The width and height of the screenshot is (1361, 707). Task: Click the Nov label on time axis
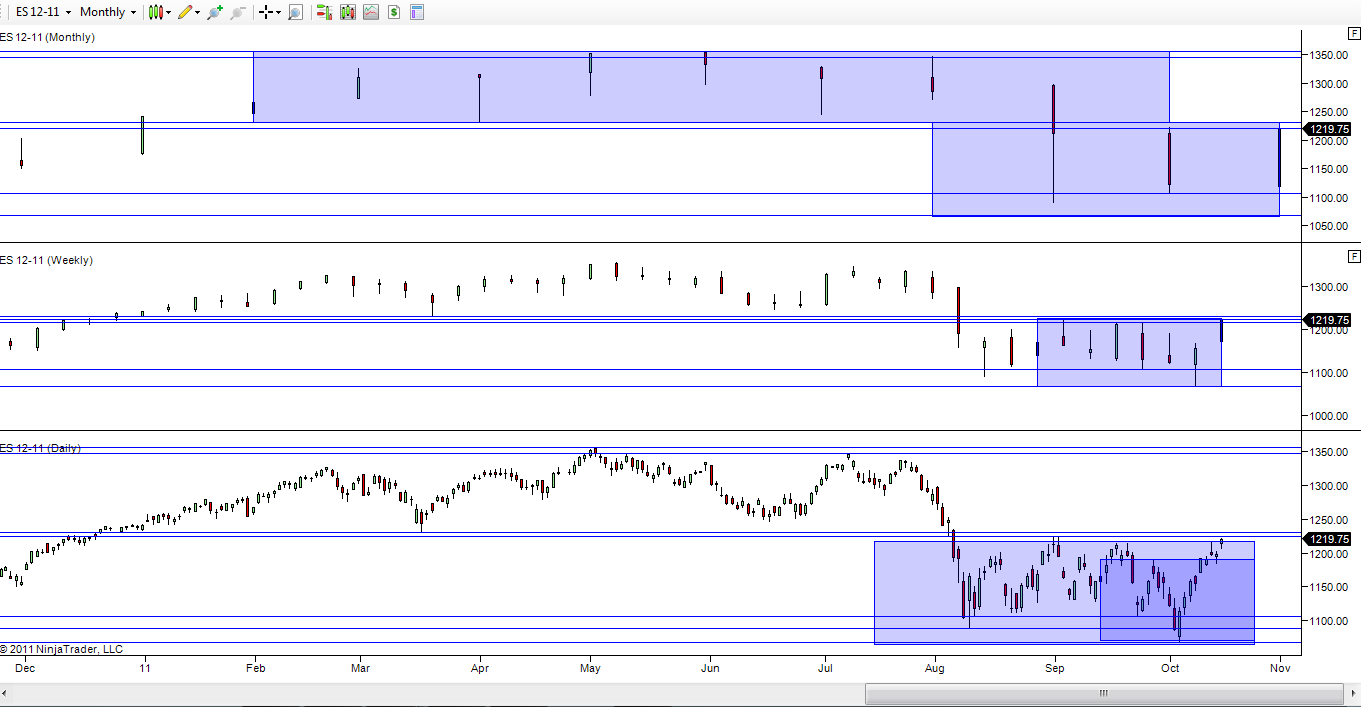(x=1282, y=667)
